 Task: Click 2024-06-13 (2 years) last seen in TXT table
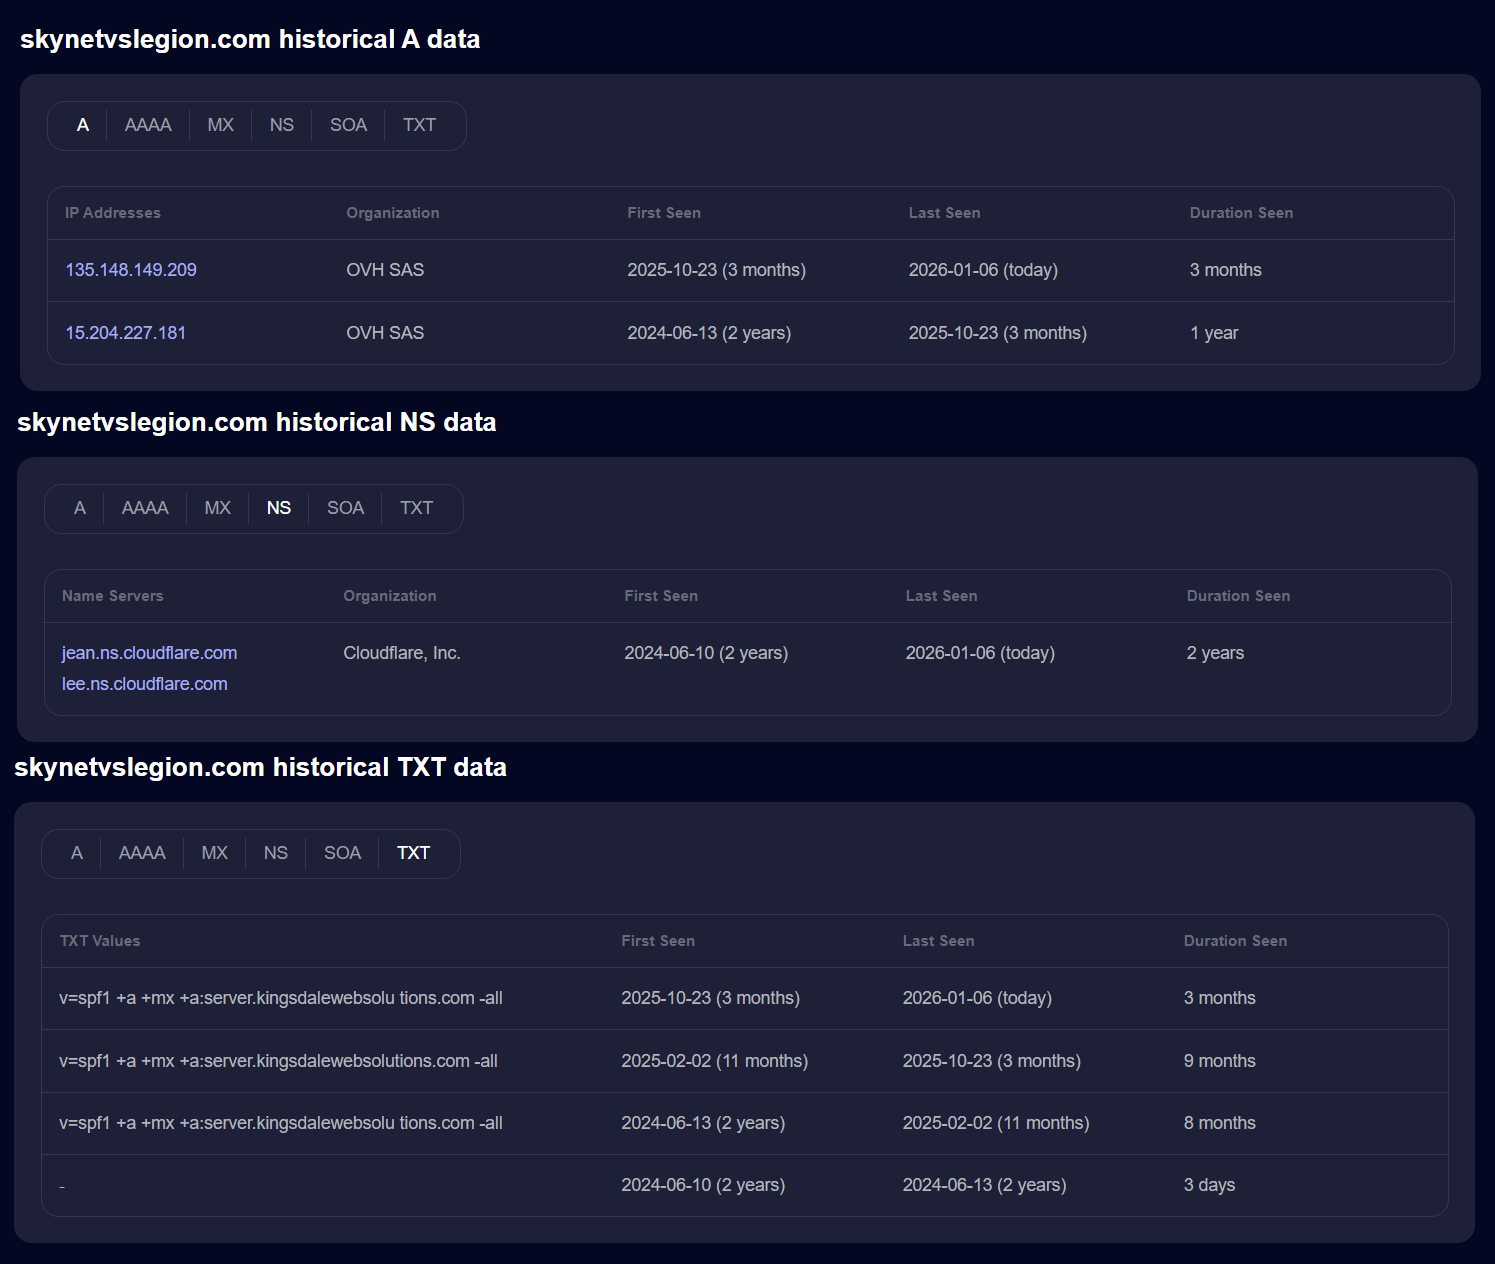[984, 1185]
